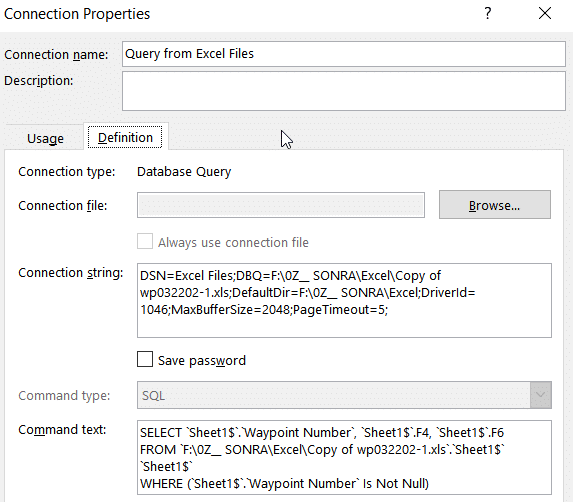This screenshot has width=573, height=502.
Task: Click the Command type label
Action: tap(64, 396)
